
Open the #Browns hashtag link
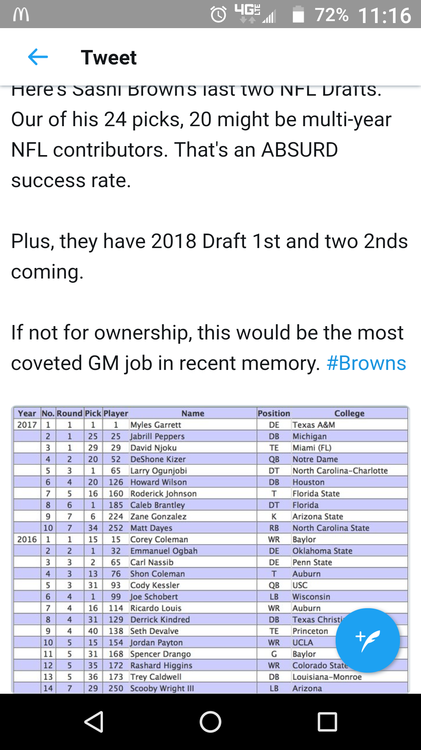coord(366,363)
